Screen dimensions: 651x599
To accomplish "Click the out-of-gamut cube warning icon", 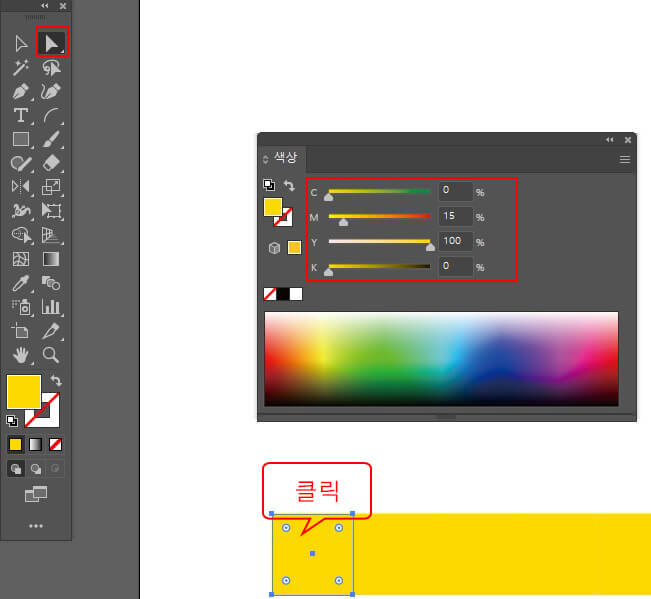I will [274, 248].
